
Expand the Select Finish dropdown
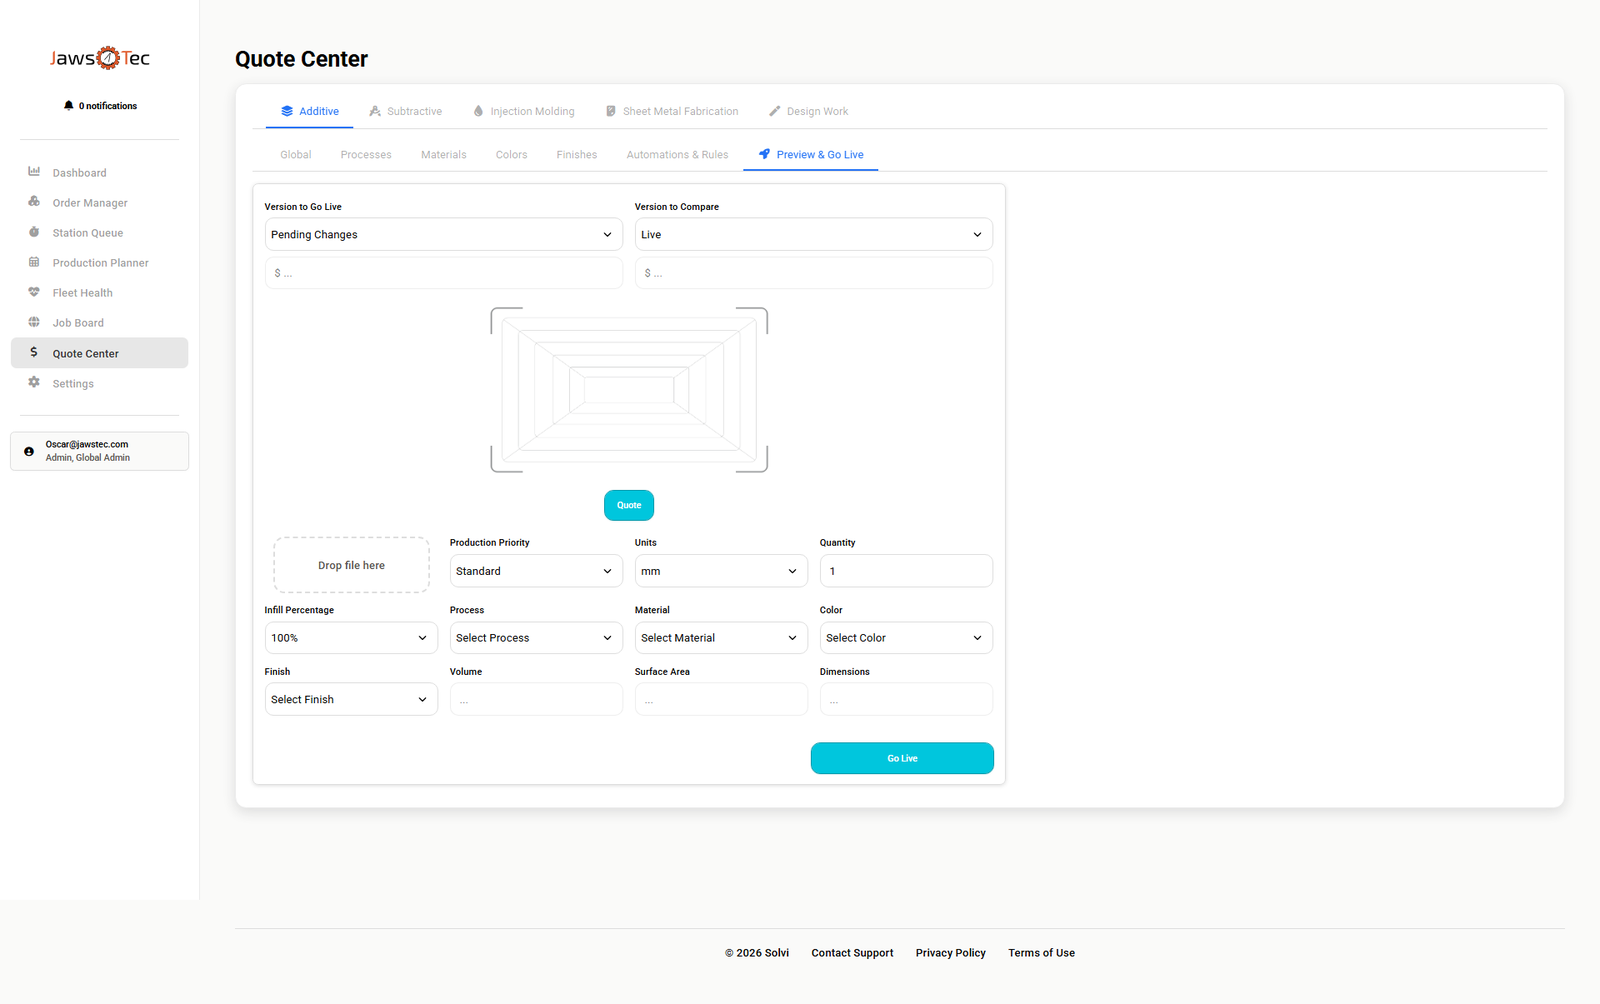coord(351,699)
